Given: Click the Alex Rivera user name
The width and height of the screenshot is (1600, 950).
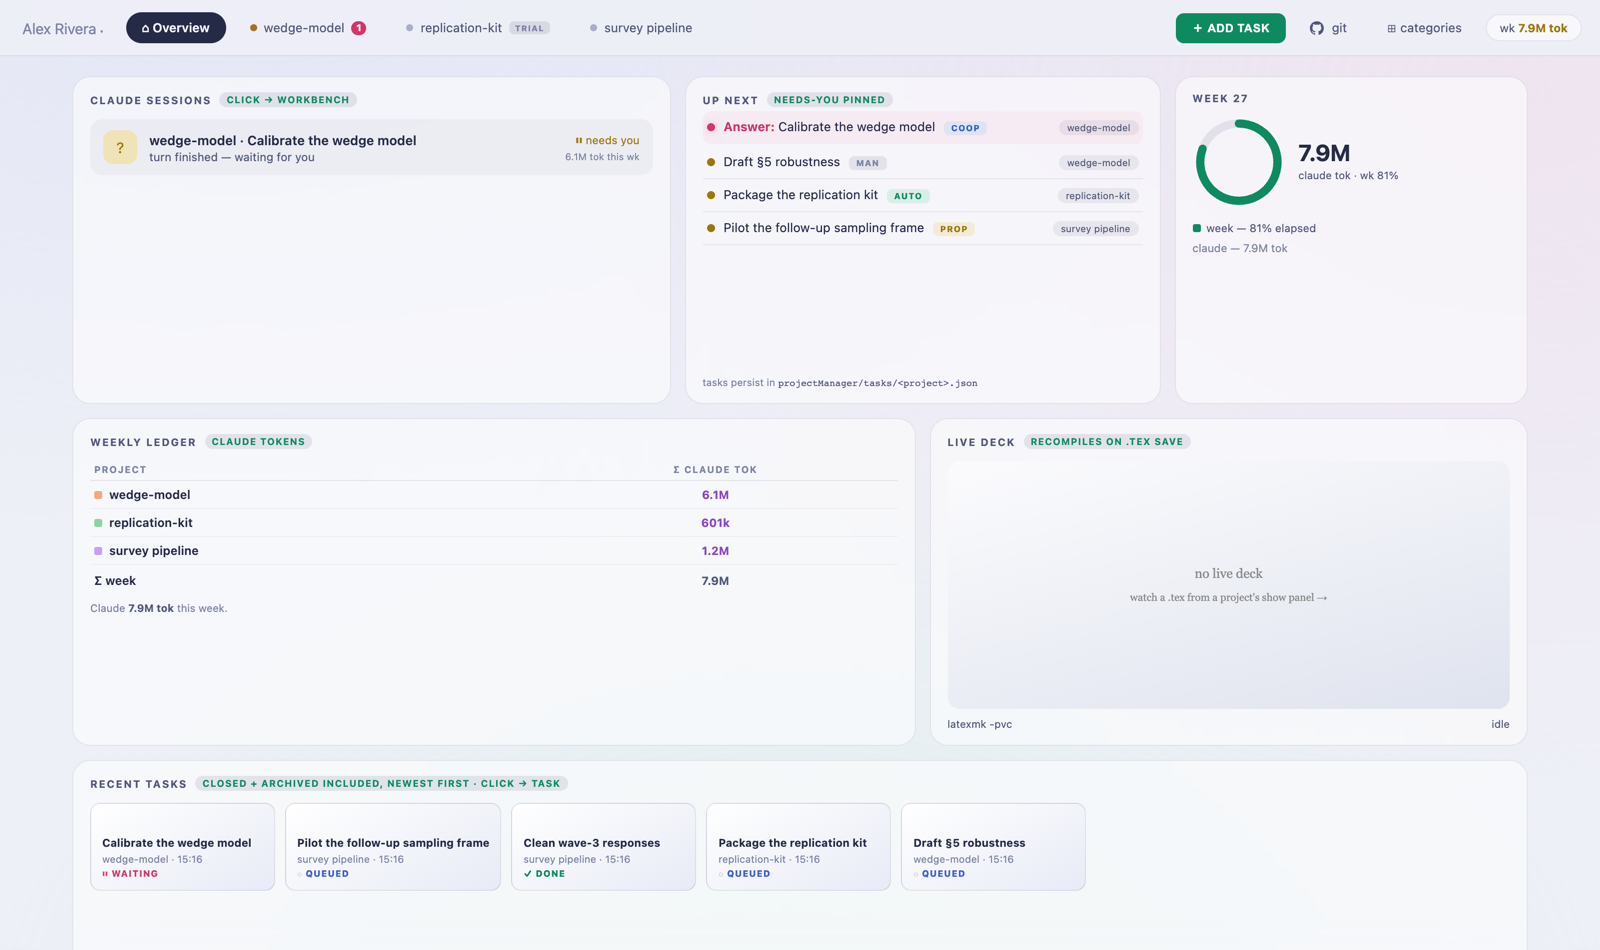Looking at the screenshot, I should click(62, 29).
